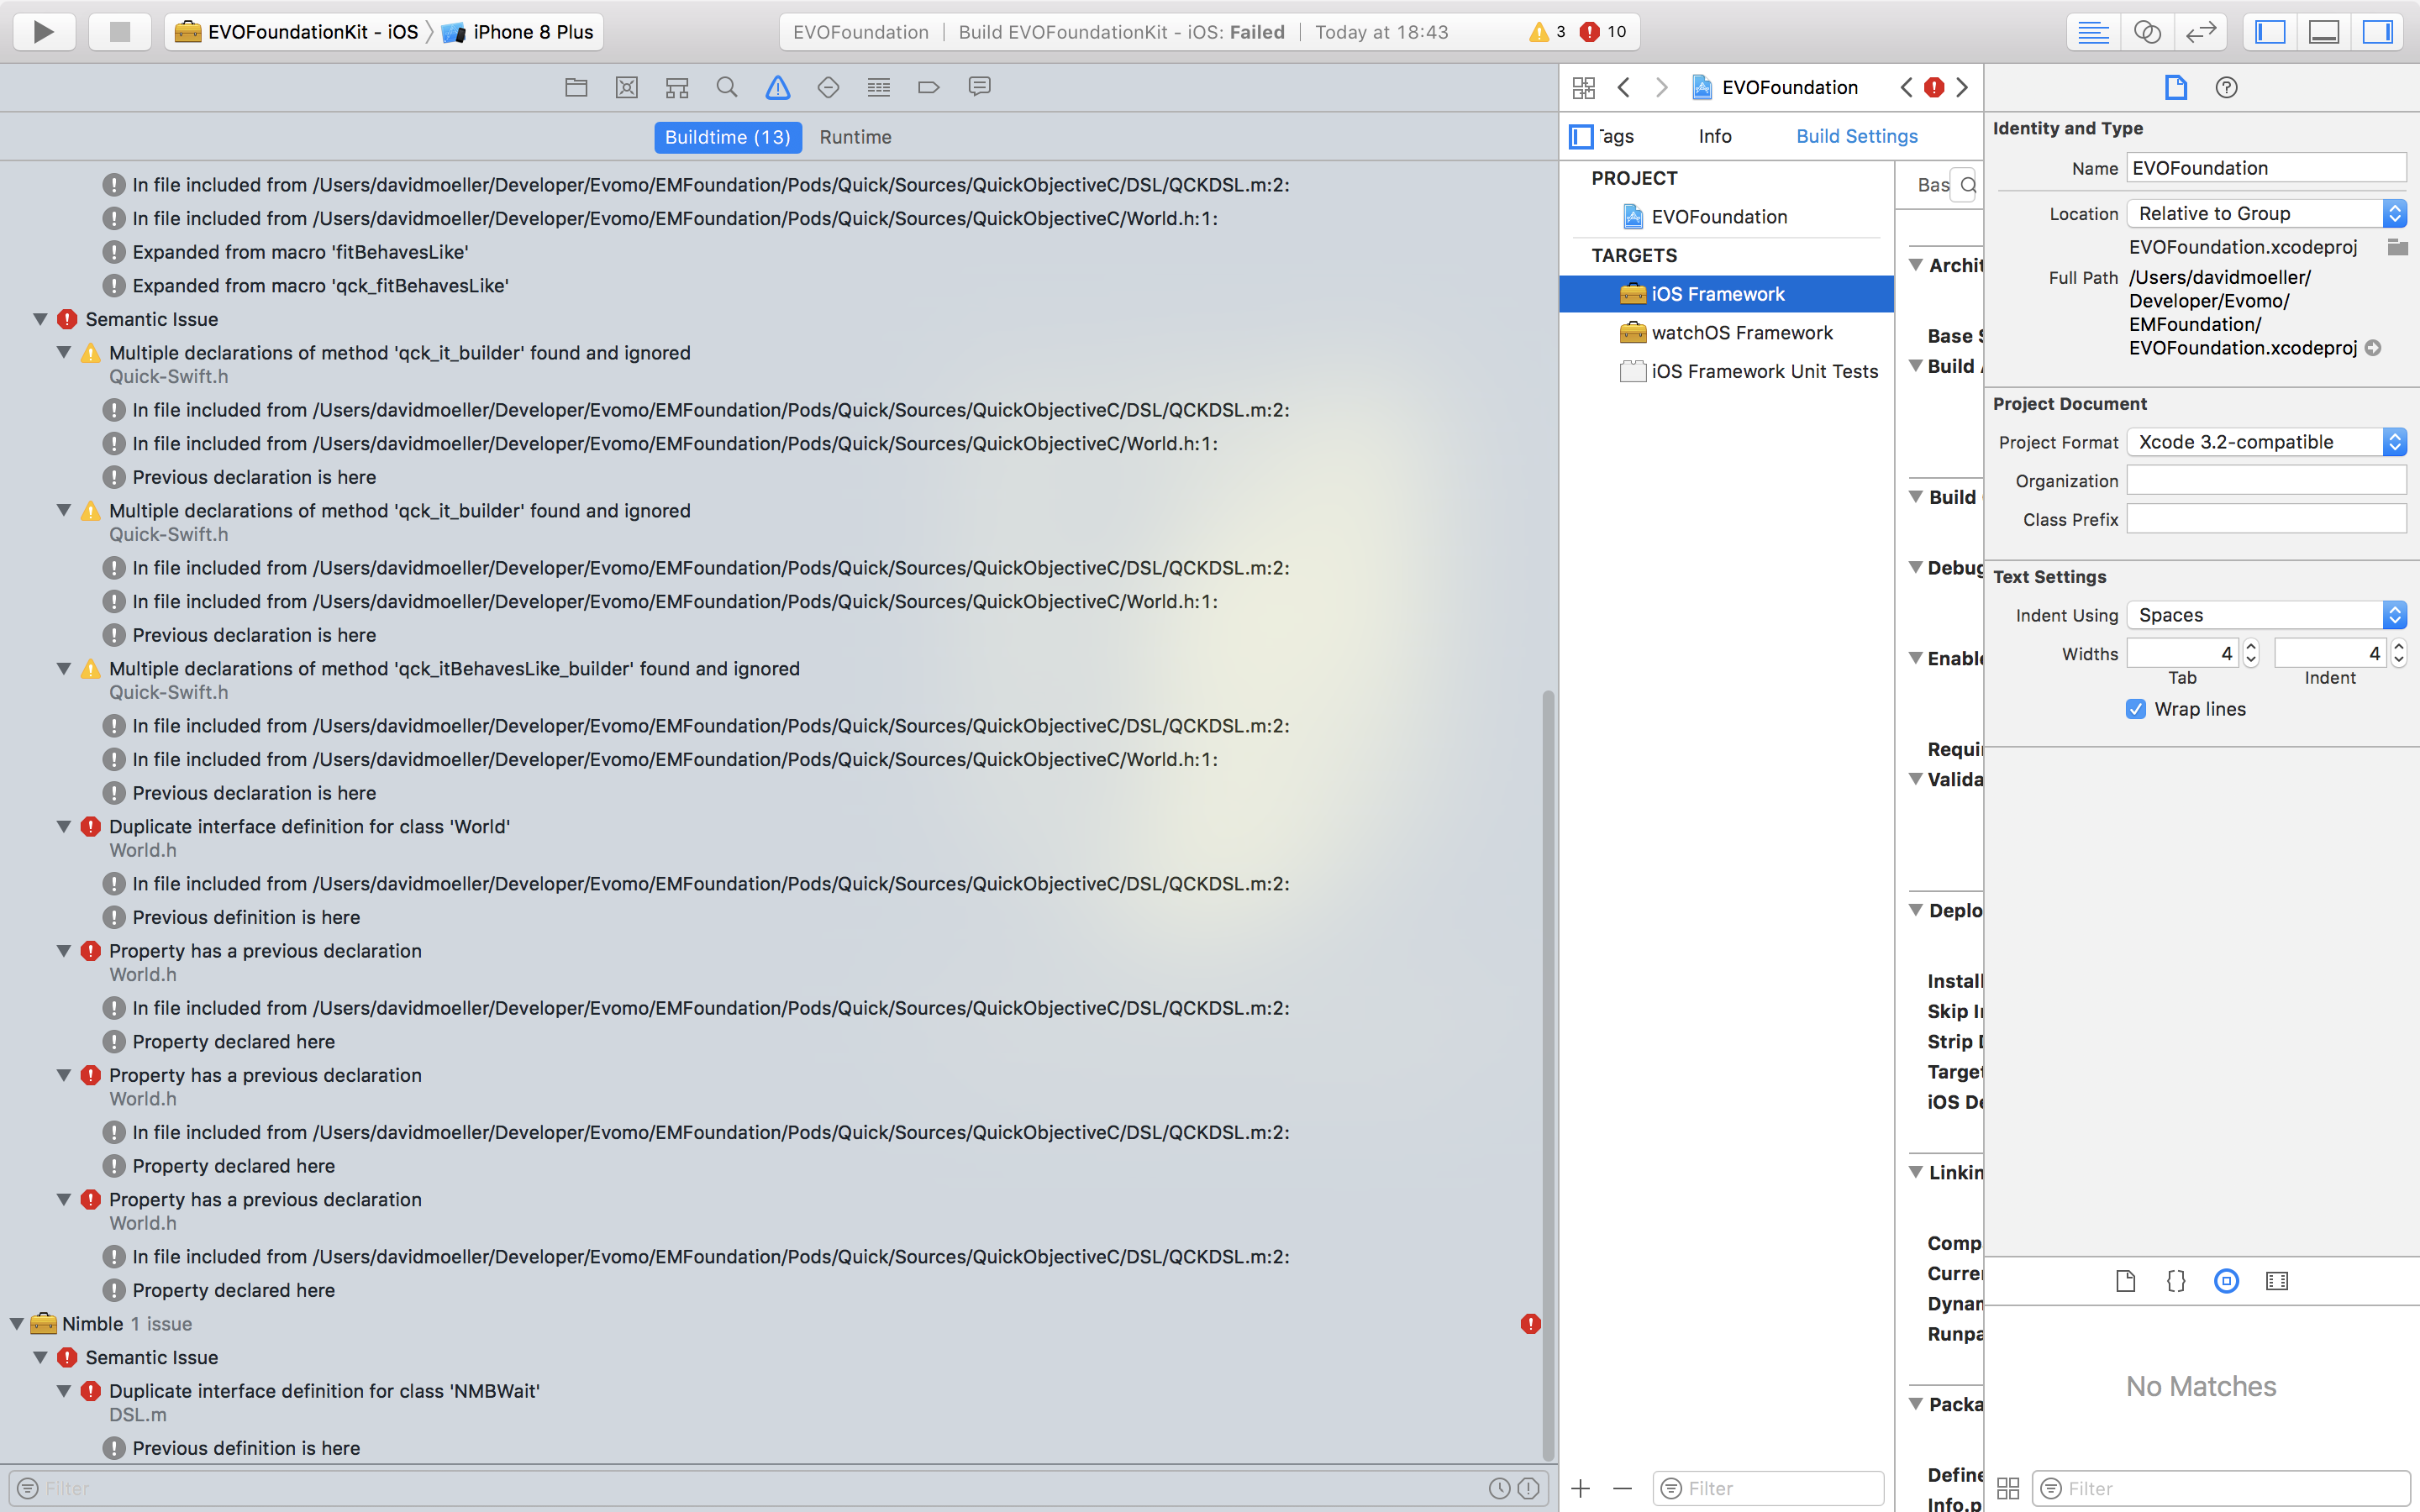2420x1512 pixels.
Task: Select iOS Framework Unit Tests target
Action: tap(1726, 371)
